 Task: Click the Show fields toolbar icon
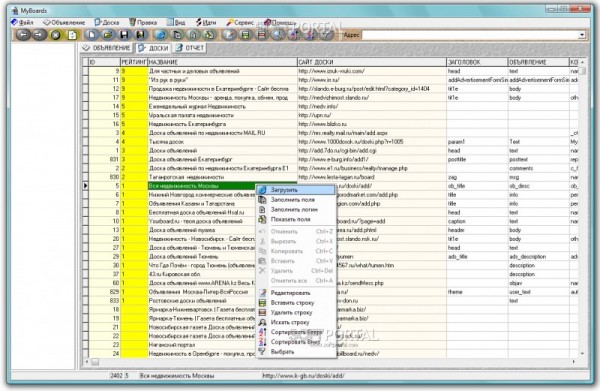pyautogui.click(x=209, y=35)
